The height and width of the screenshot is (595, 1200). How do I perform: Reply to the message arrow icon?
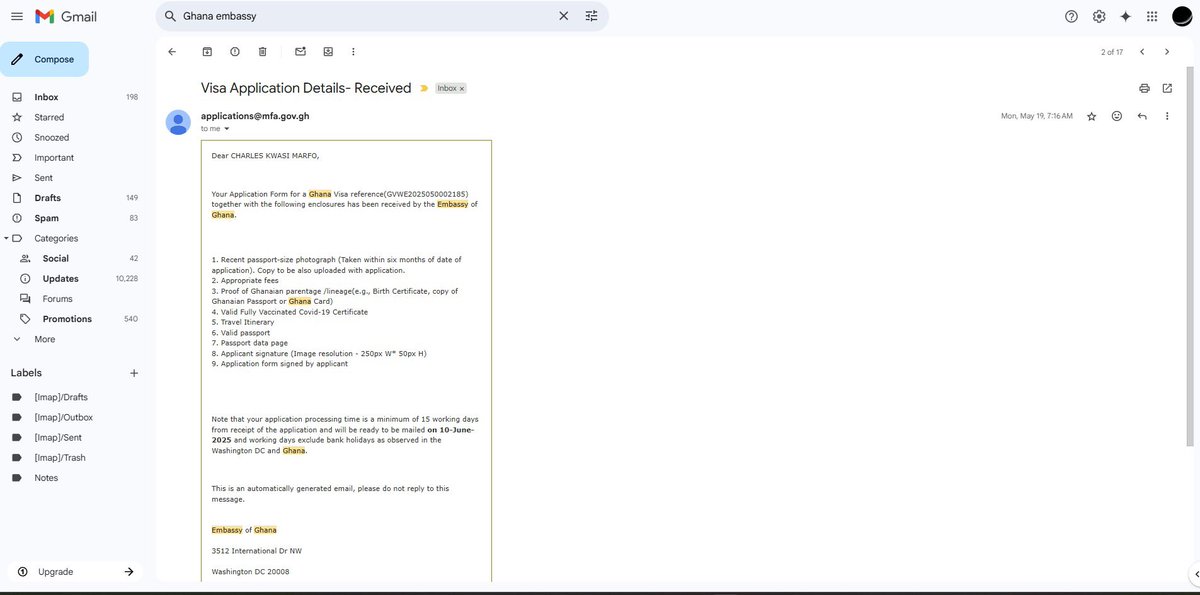pyautogui.click(x=1142, y=116)
